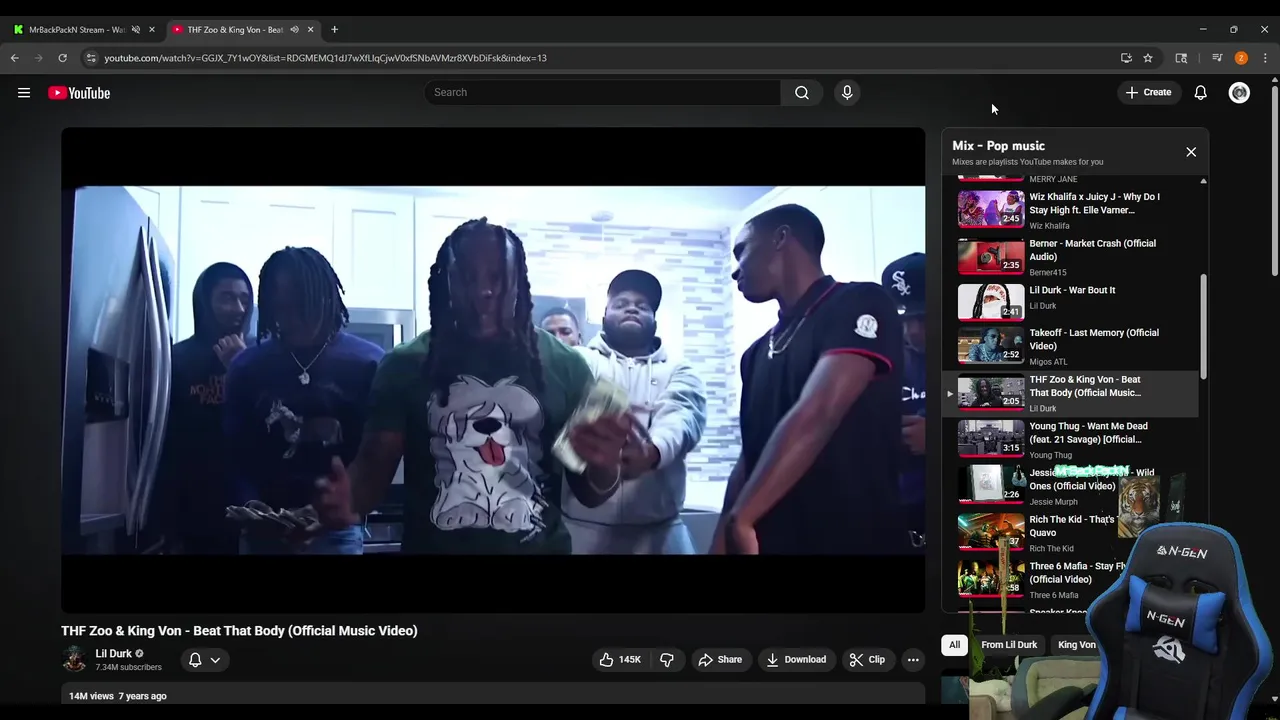Screen dimensions: 1280x720
Task: Click the URL address bar
Action: [x=600, y=58]
